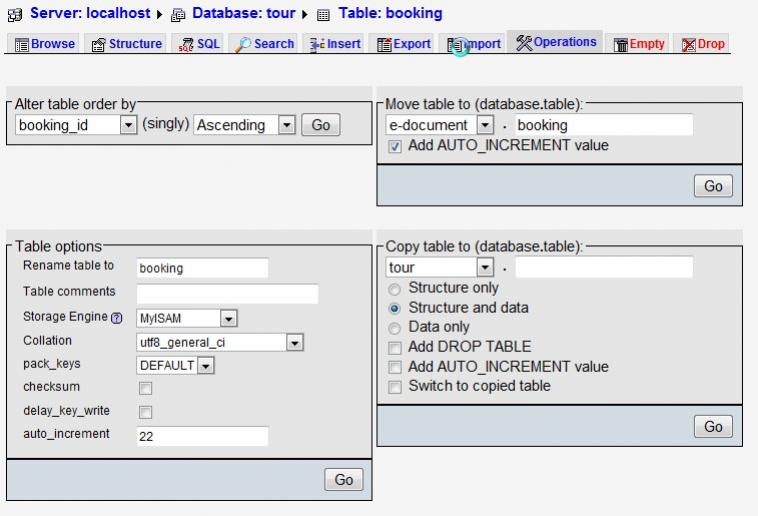
Task: Toggle the checksum checkbox
Action: pos(146,388)
